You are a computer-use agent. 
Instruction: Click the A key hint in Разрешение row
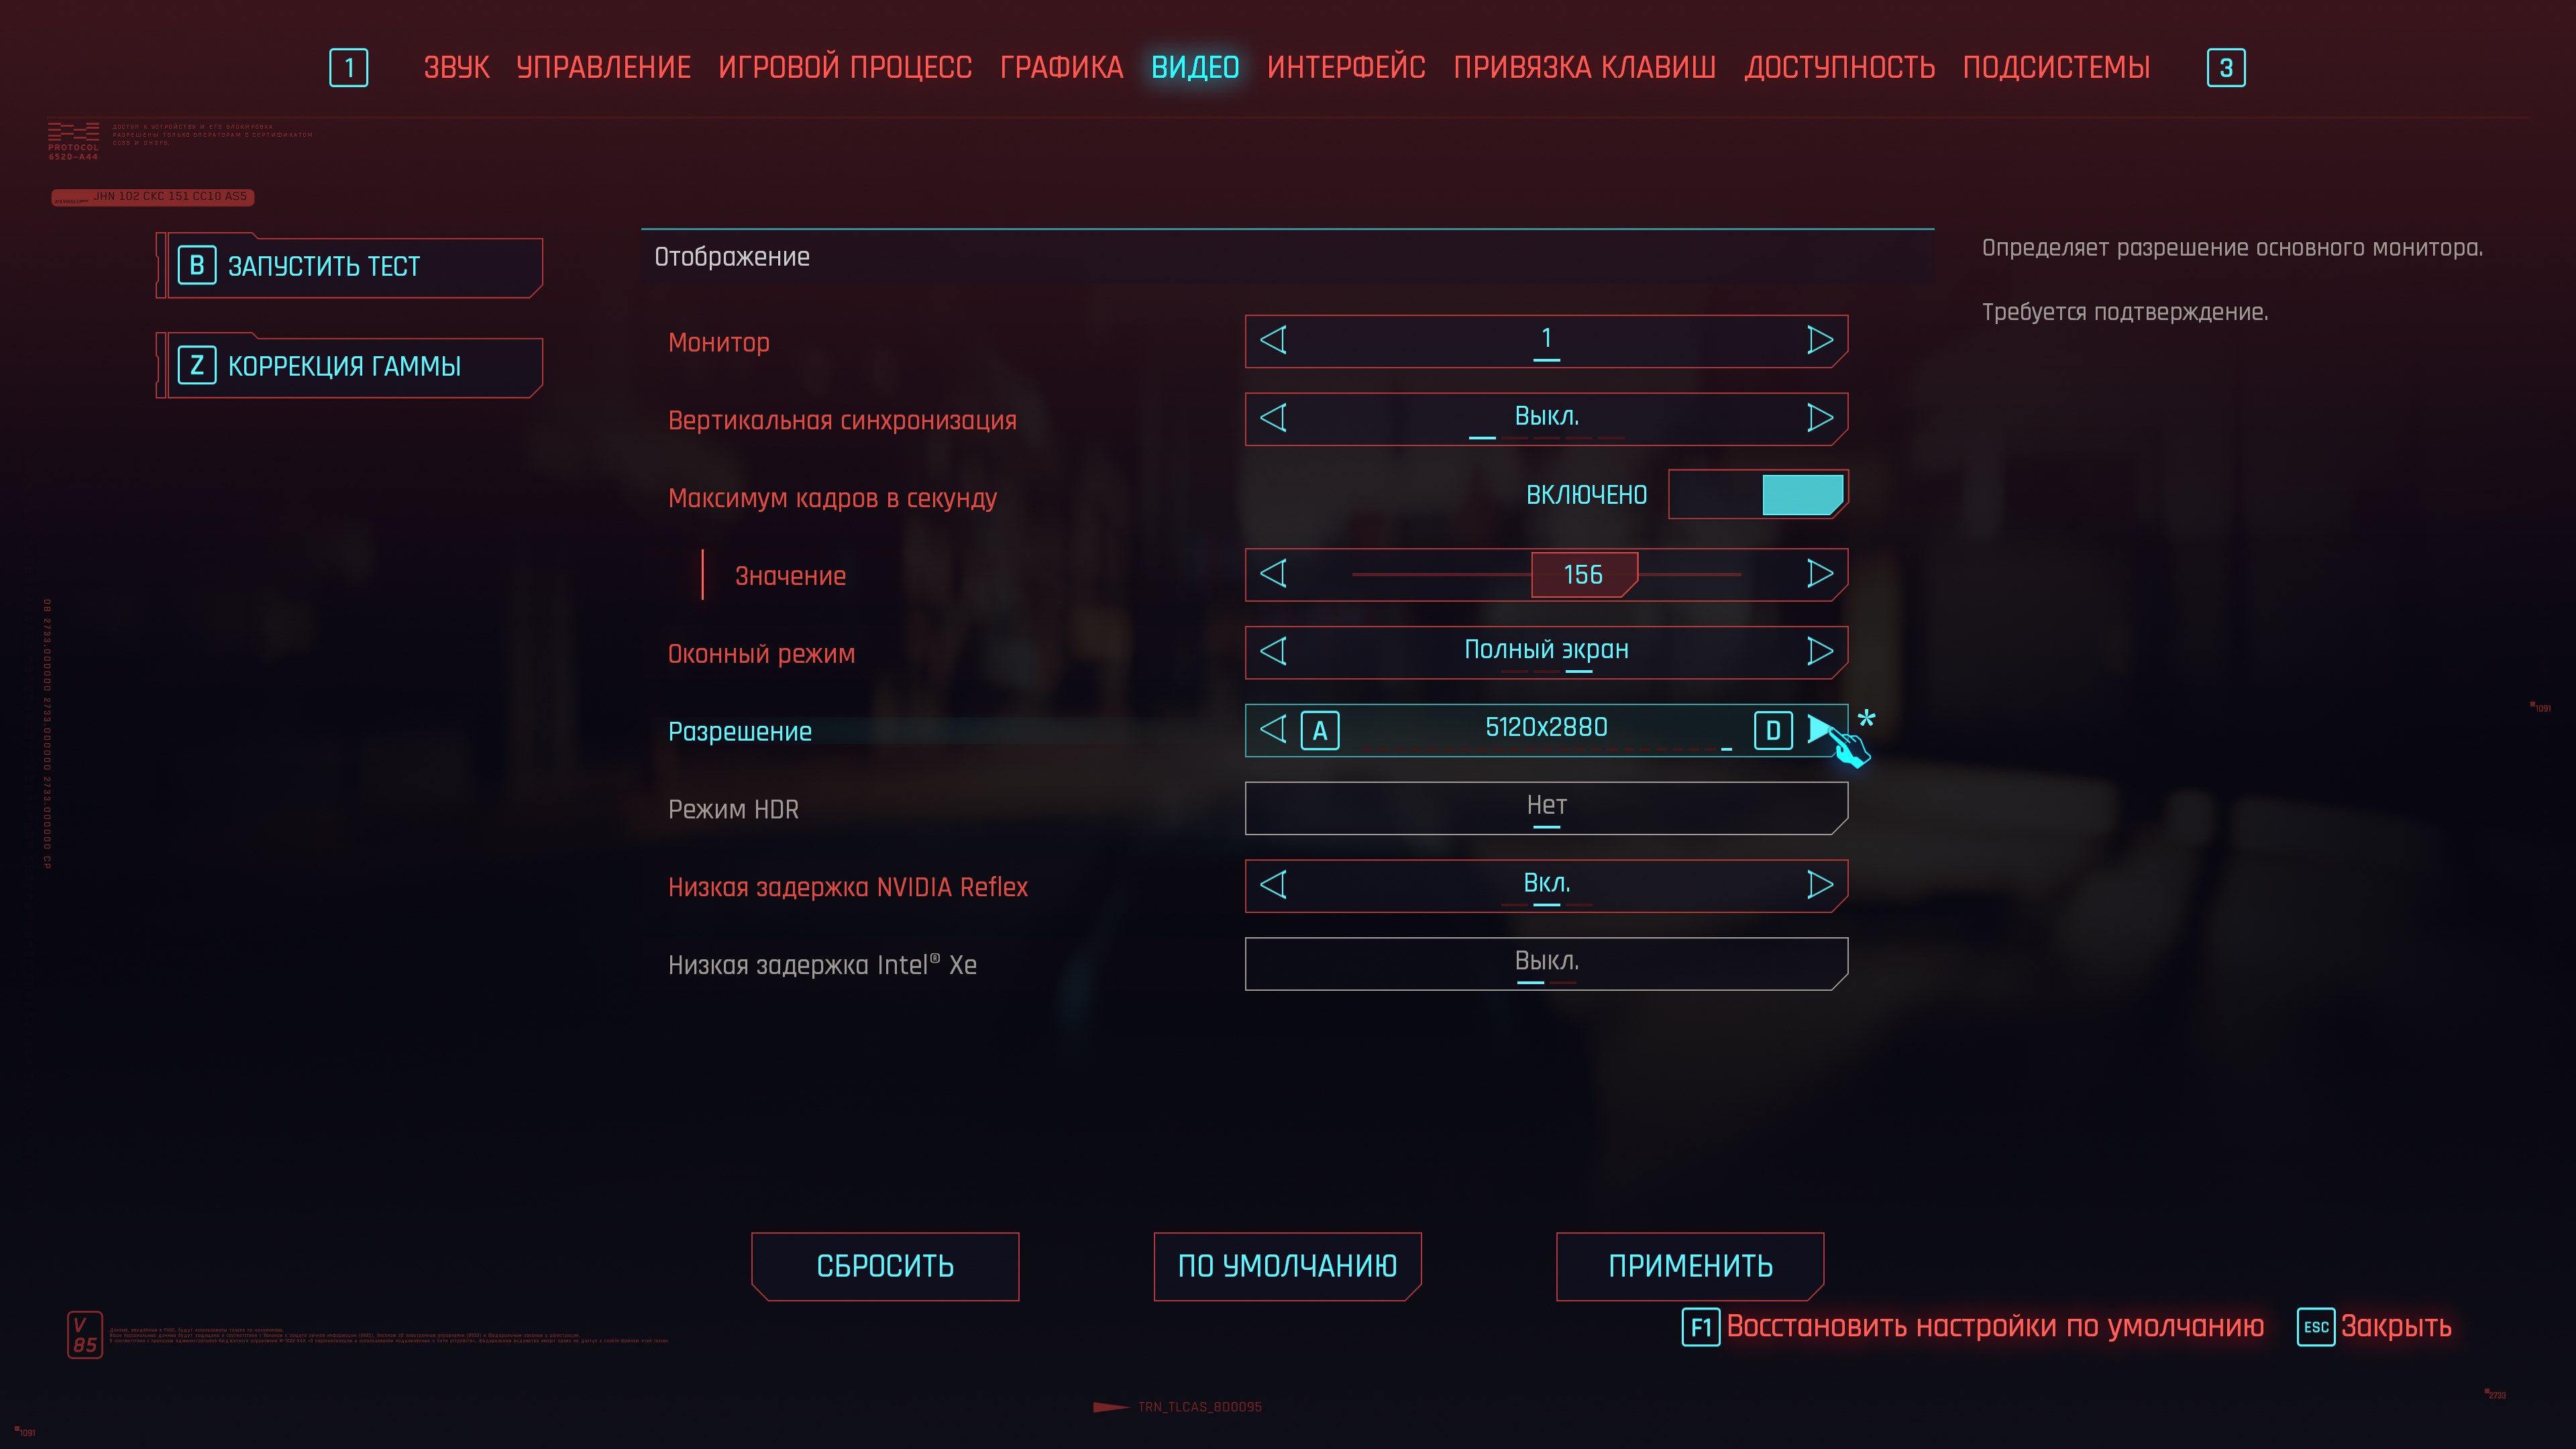[1320, 731]
